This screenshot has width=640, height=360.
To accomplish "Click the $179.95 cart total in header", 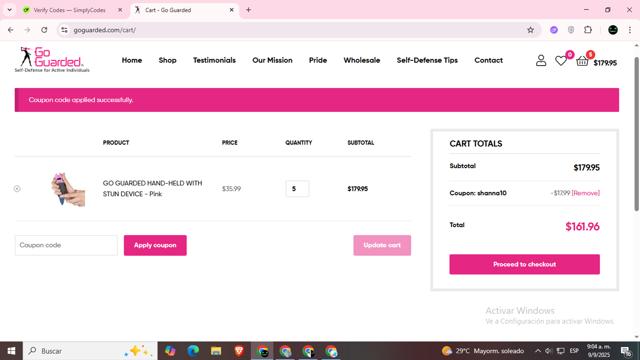I will (605, 63).
